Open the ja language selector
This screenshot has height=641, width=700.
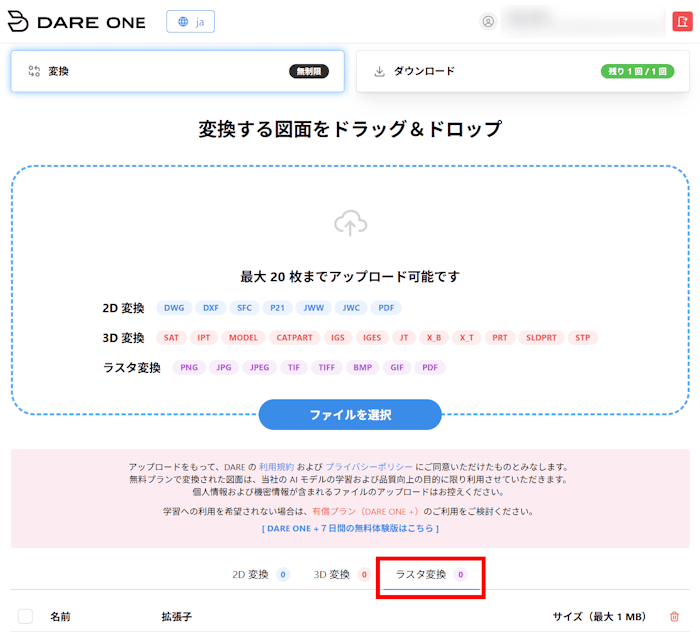[x=191, y=21]
